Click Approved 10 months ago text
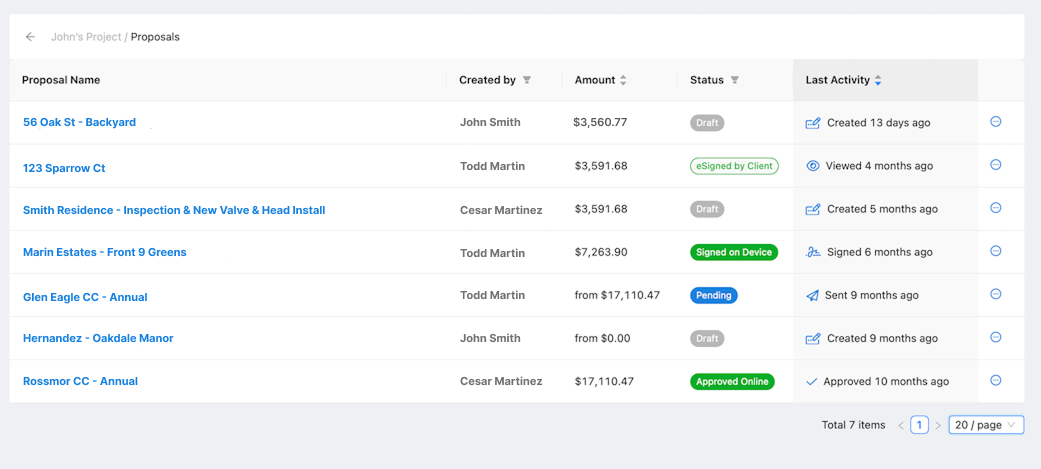The height and width of the screenshot is (469, 1041). [886, 382]
